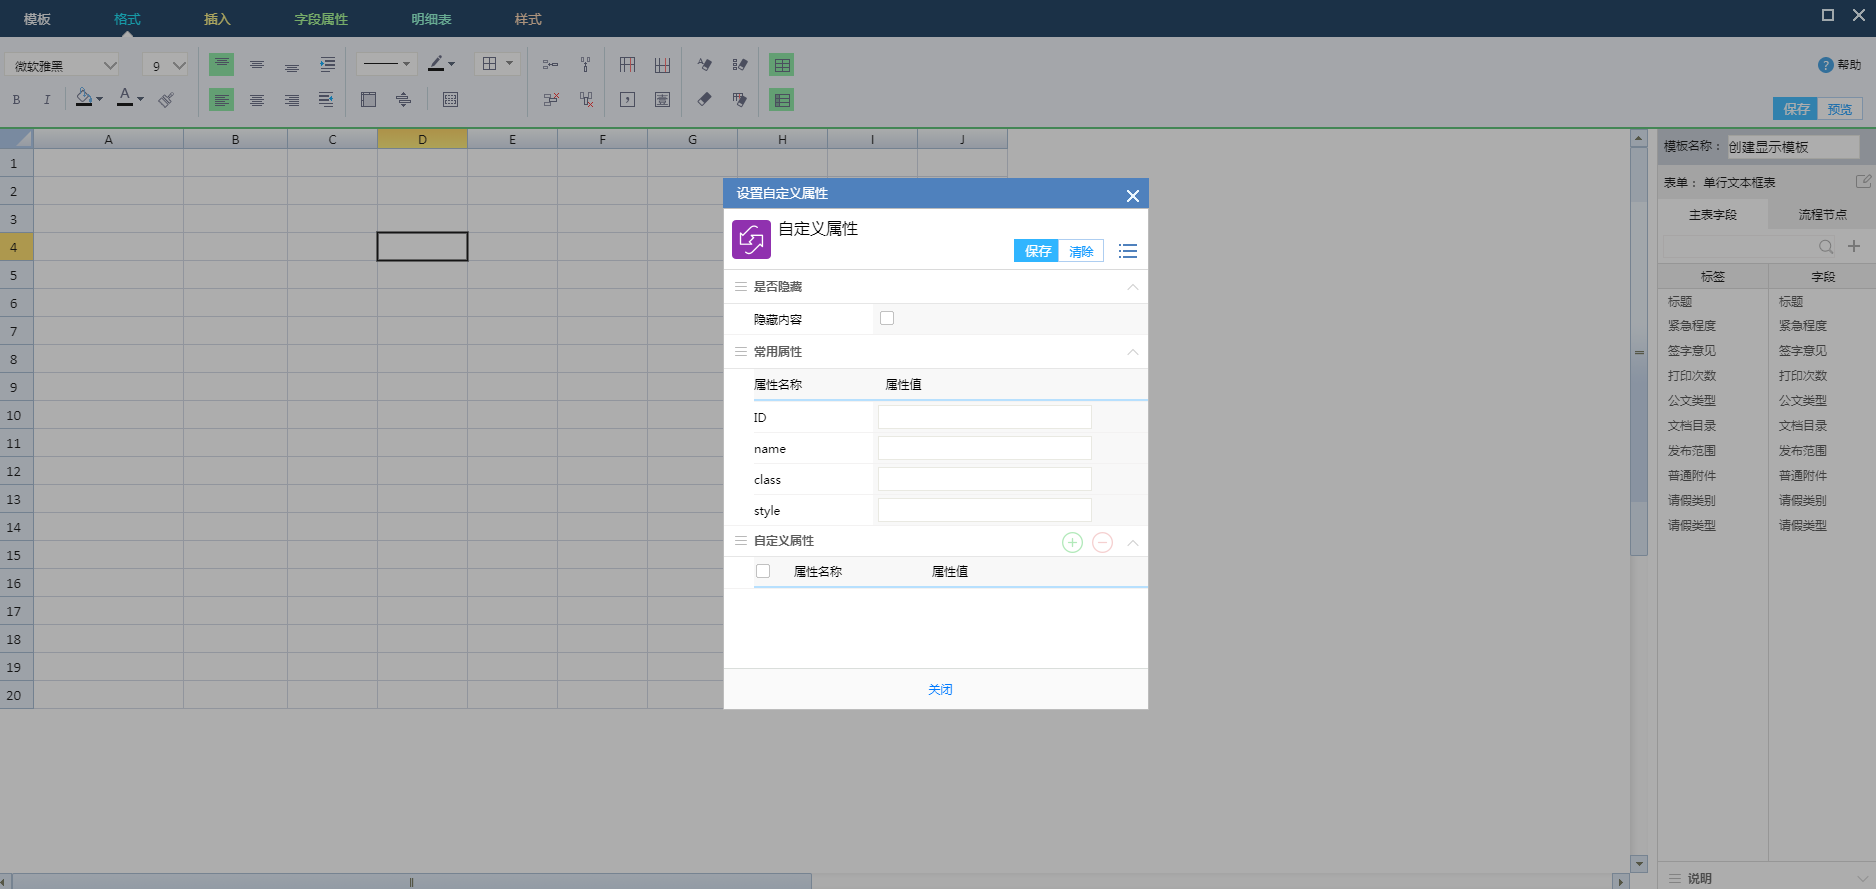Apply horizontal center alignment

257,100
